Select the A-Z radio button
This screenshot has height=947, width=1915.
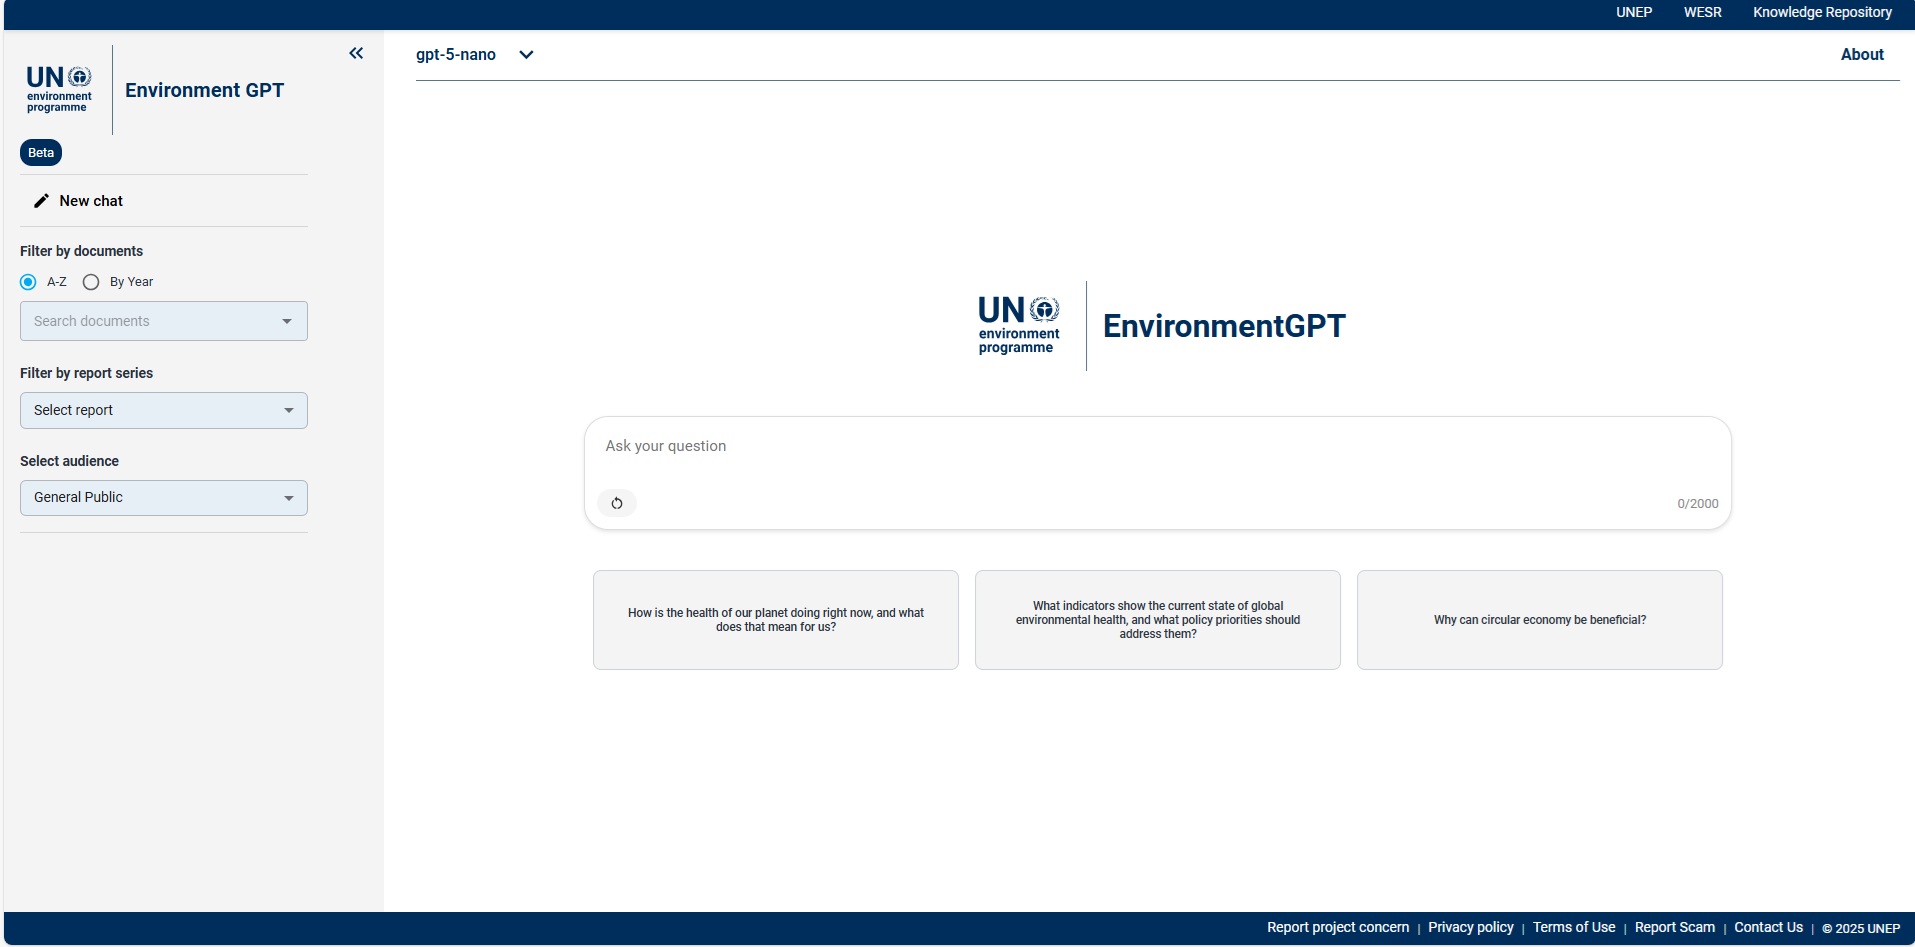pyautogui.click(x=28, y=282)
